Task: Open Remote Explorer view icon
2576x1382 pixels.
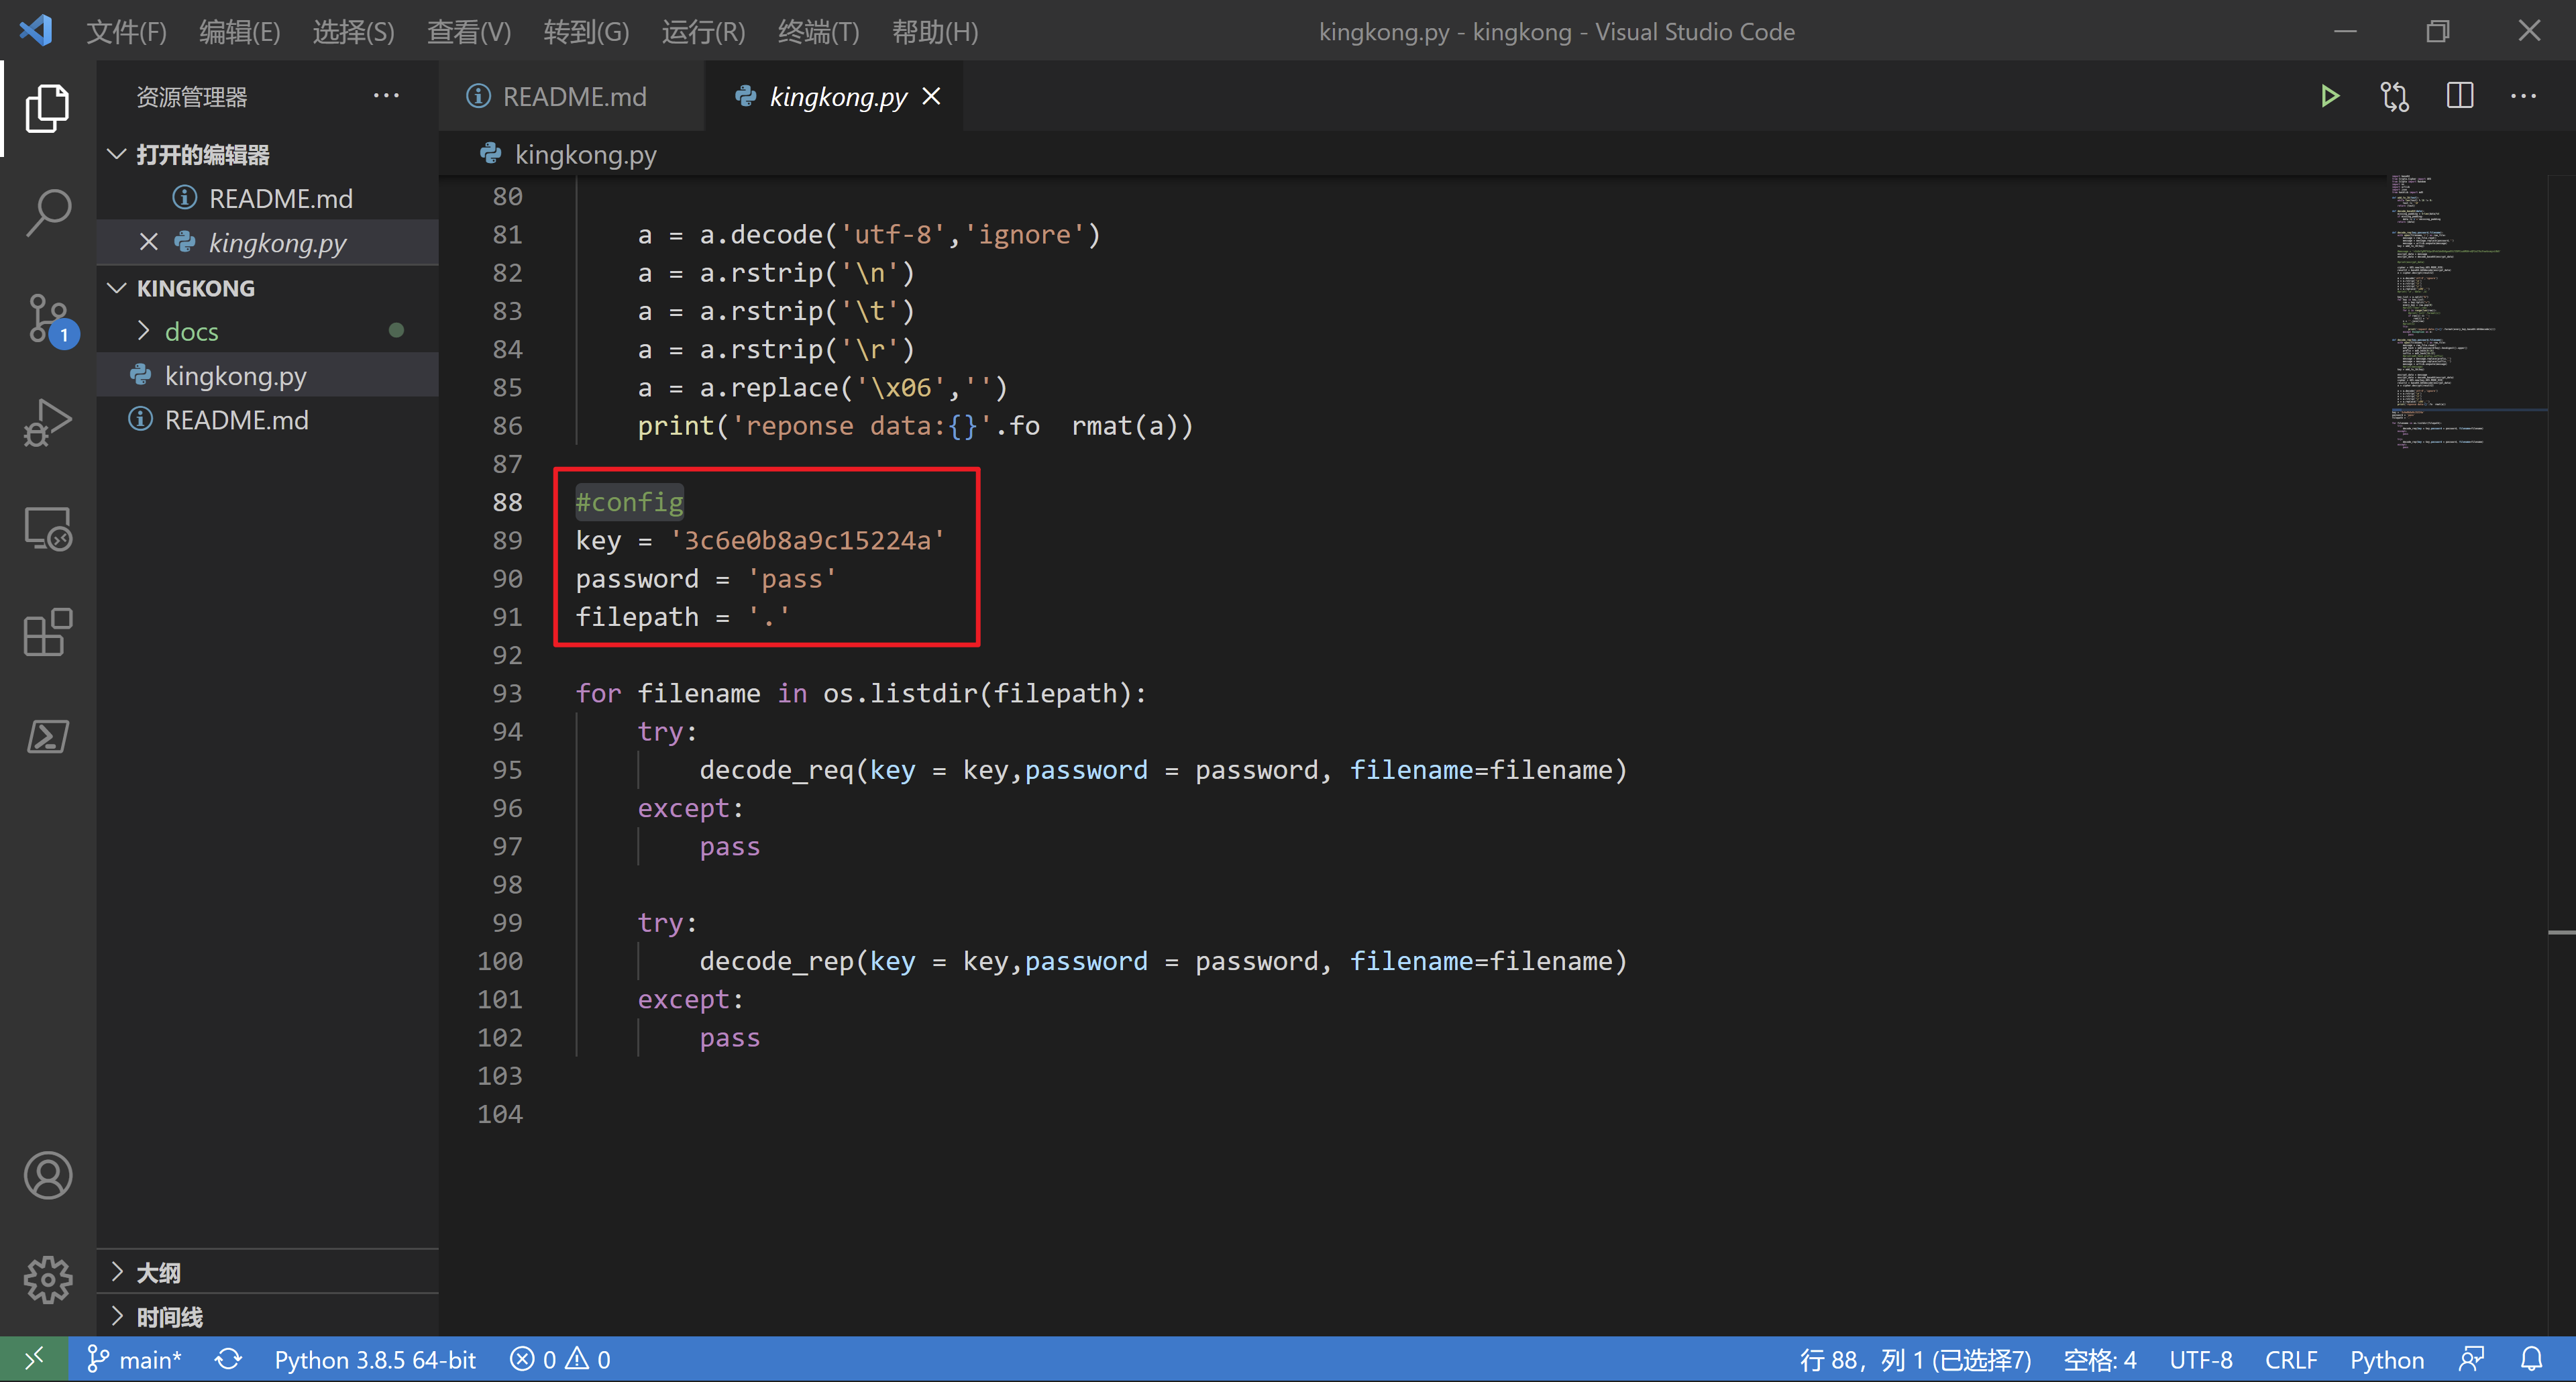Action: tap(47, 528)
